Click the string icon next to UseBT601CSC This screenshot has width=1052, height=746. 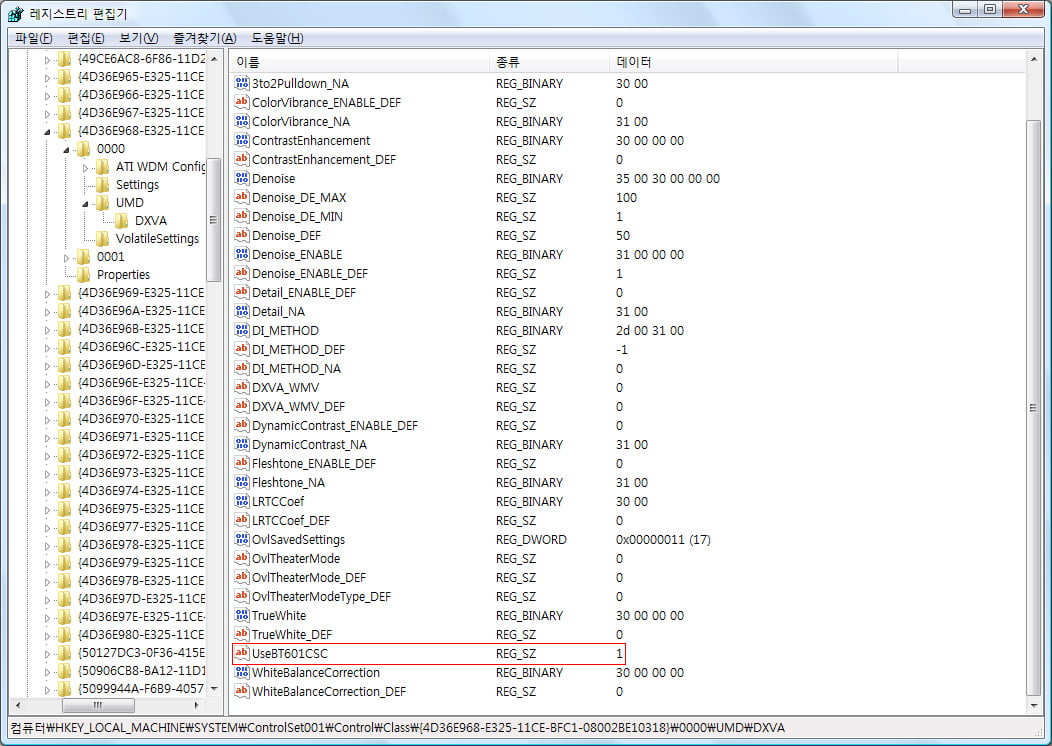point(241,653)
